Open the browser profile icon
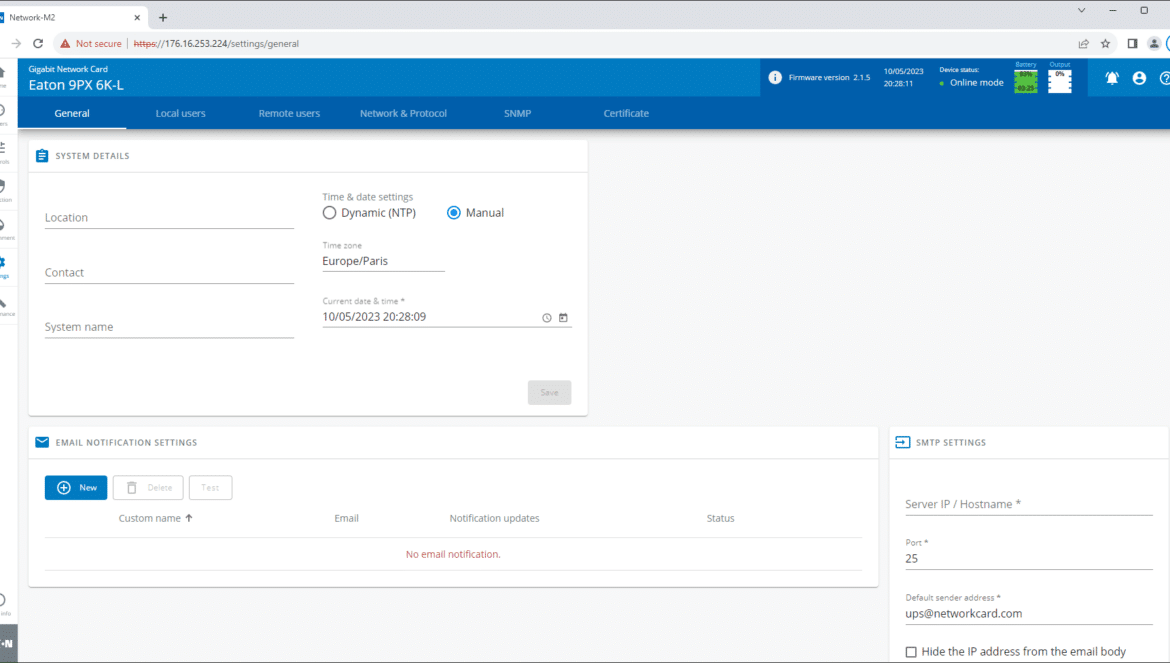1170x663 pixels. click(1154, 43)
